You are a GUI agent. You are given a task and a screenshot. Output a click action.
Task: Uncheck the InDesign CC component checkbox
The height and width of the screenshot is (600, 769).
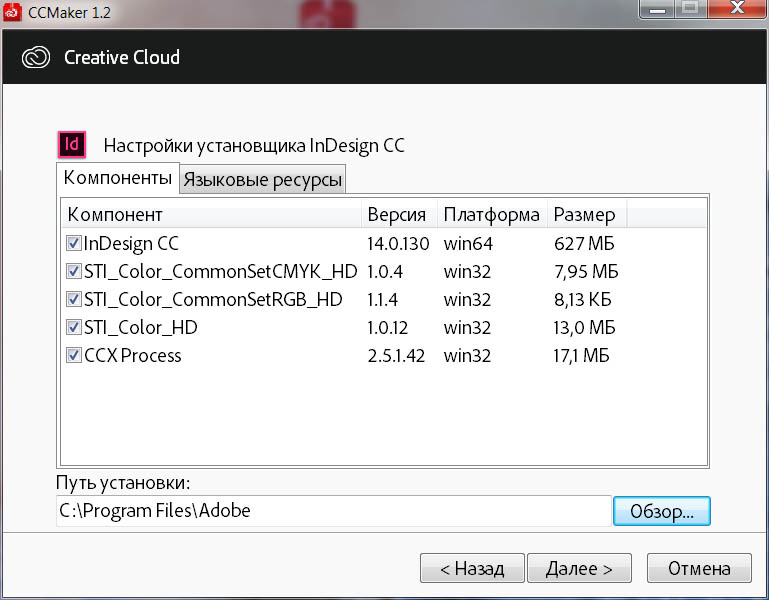pos(74,243)
